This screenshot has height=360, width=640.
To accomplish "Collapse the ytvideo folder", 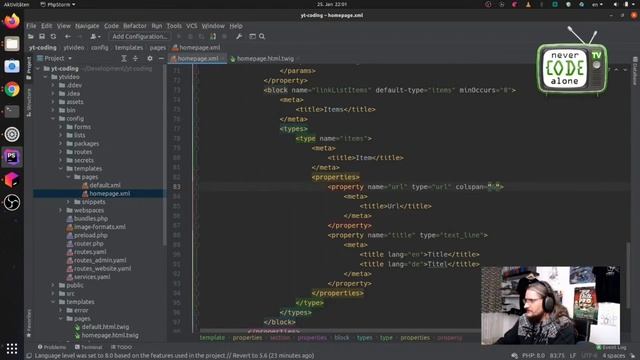I will coord(45,77).
